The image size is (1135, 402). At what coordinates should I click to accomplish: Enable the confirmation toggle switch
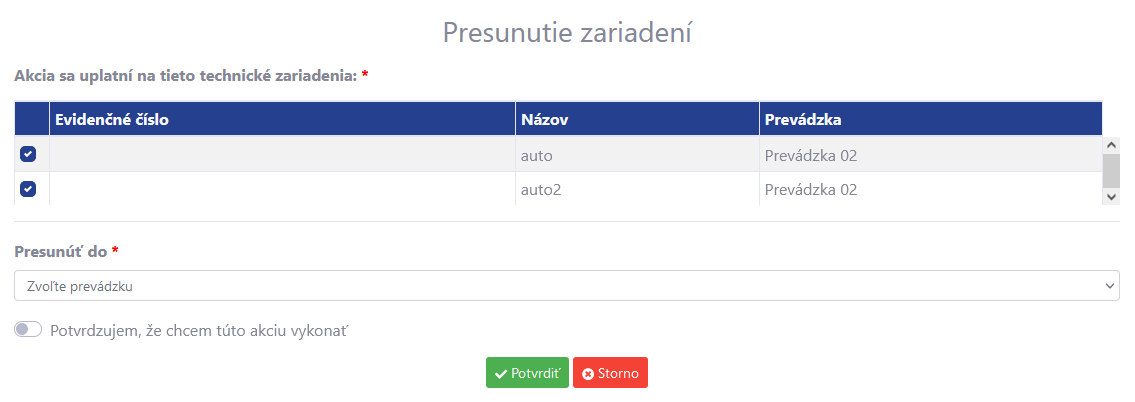[28, 330]
